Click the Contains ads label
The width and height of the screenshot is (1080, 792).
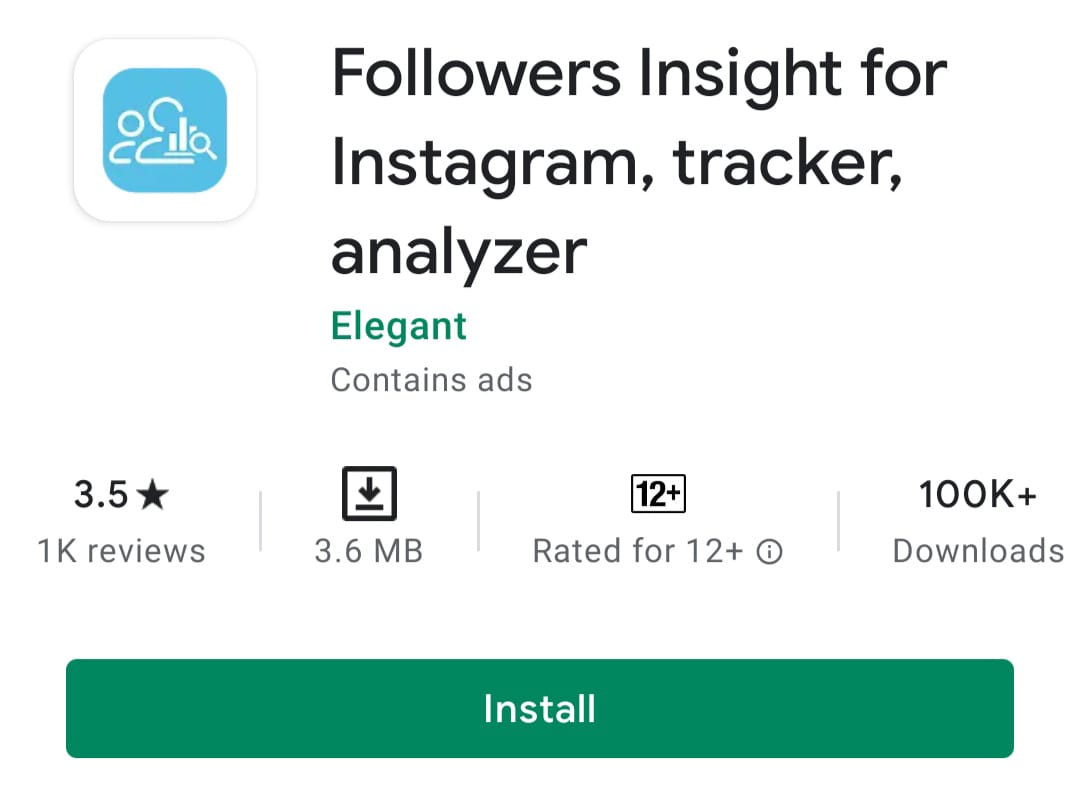pyautogui.click(x=431, y=380)
